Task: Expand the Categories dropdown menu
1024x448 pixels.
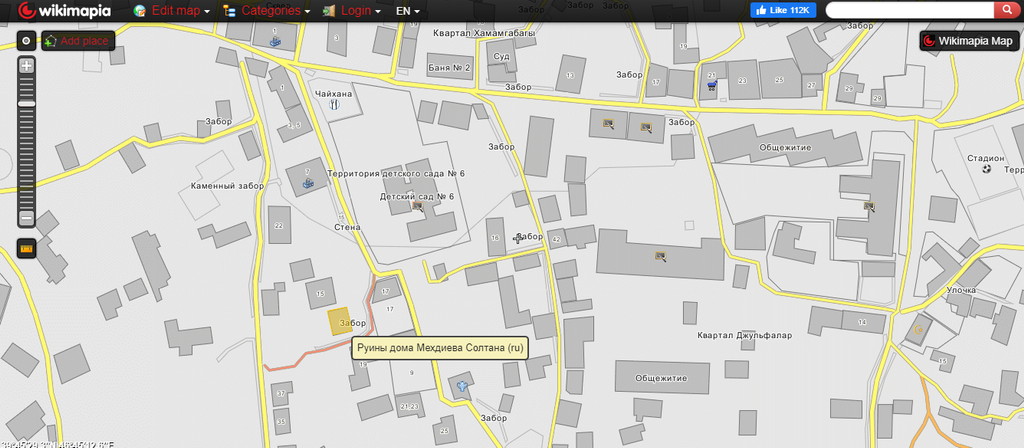Action: [x=265, y=11]
